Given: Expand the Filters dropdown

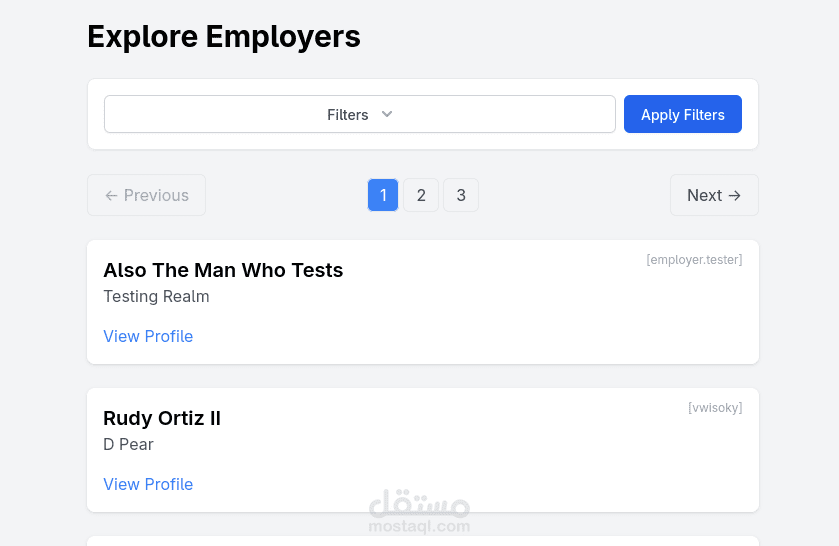Looking at the screenshot, I should pos(359,114).
